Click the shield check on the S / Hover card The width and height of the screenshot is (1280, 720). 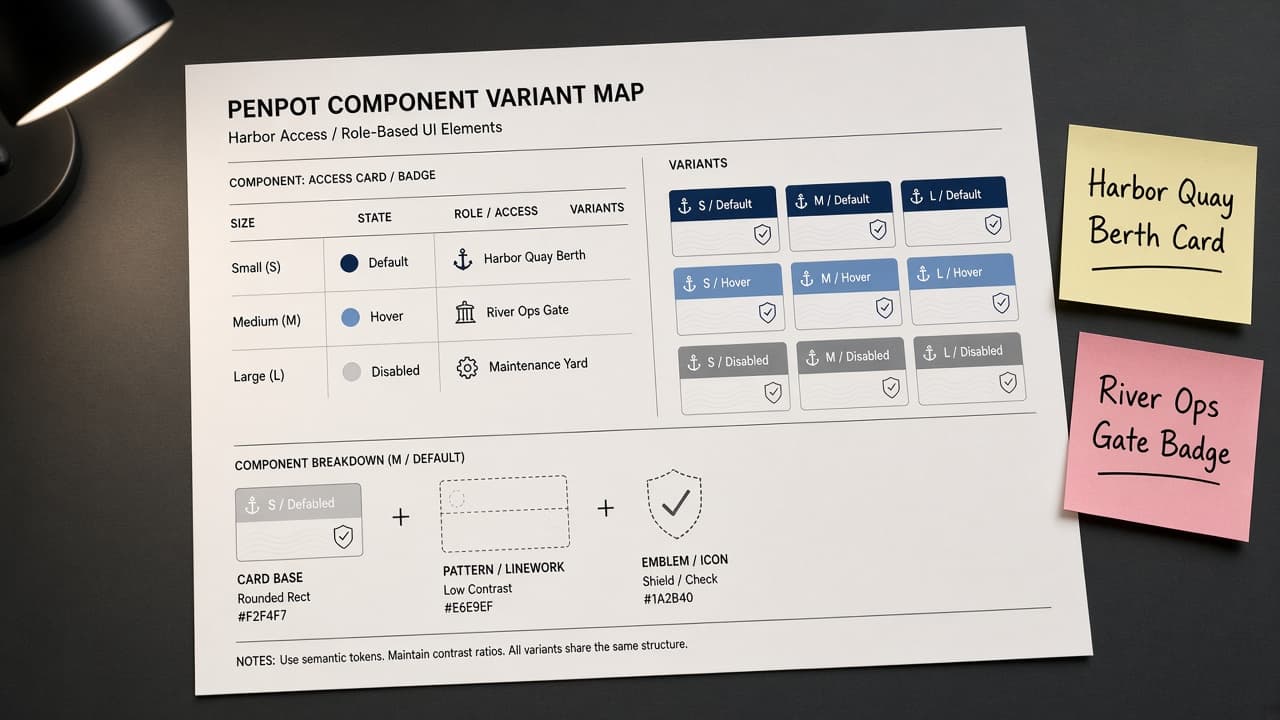tap(767, 313)
